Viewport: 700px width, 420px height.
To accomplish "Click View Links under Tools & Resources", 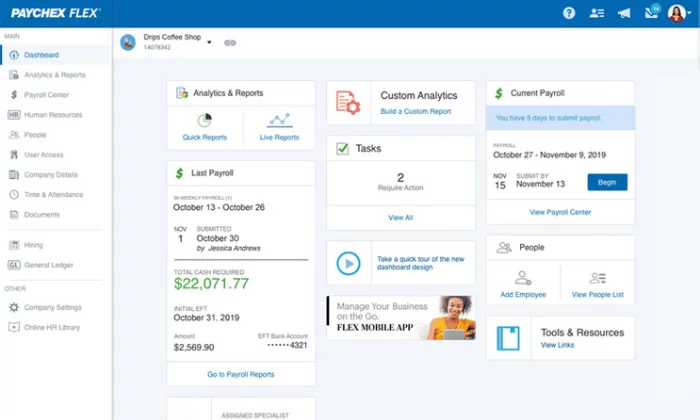I will coord(557,345).
